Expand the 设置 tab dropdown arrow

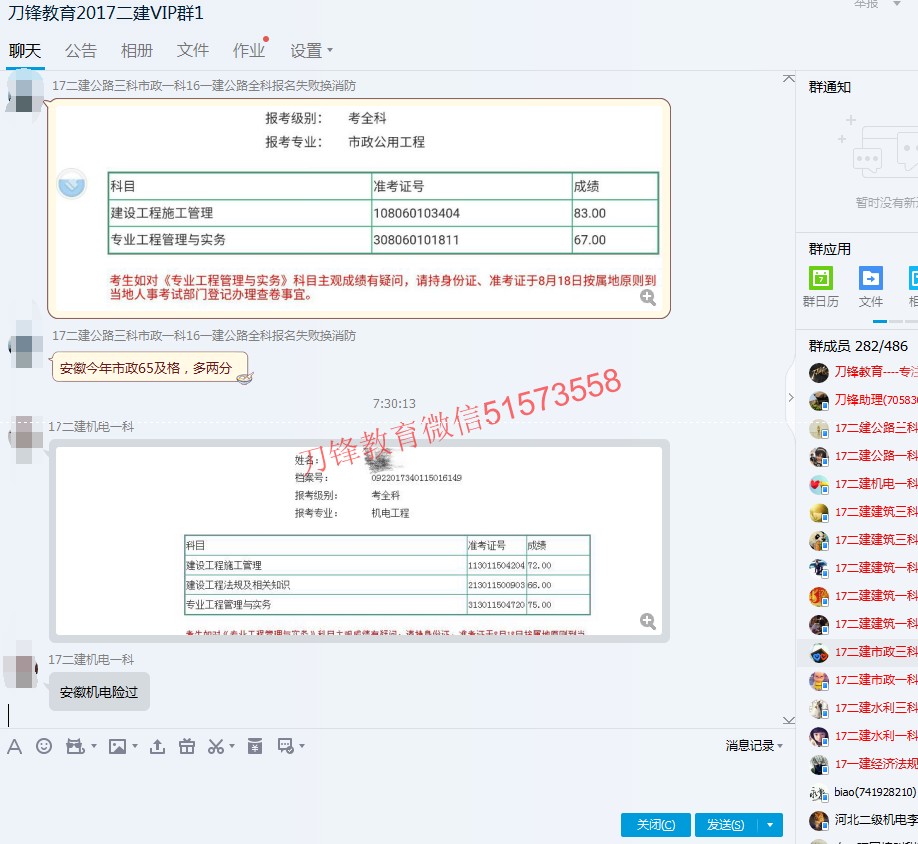coord(330,50)
